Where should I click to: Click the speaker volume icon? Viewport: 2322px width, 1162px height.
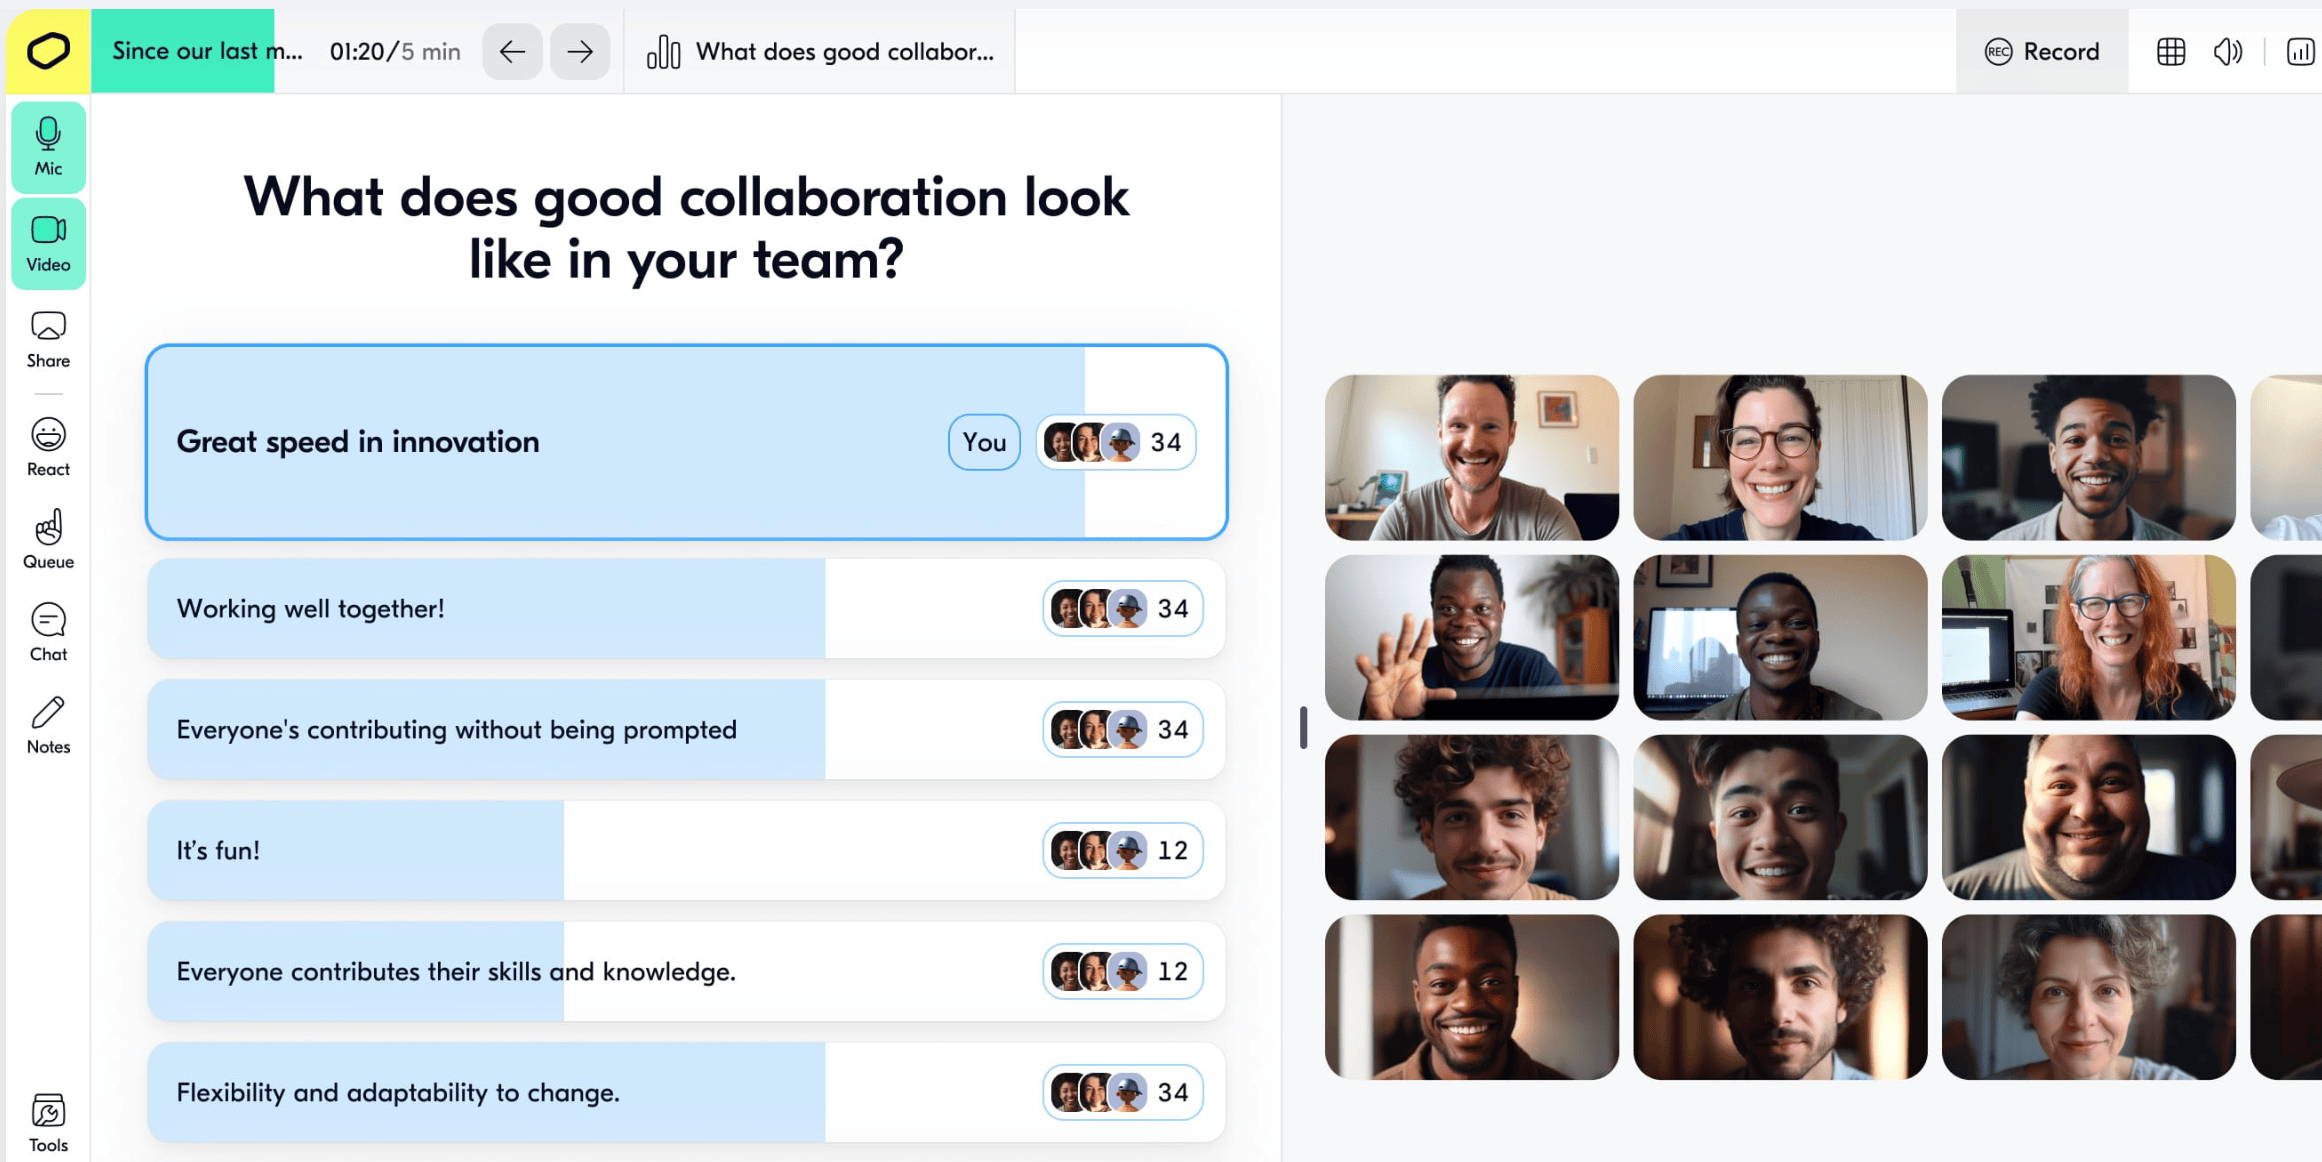tap(2228, 52)
